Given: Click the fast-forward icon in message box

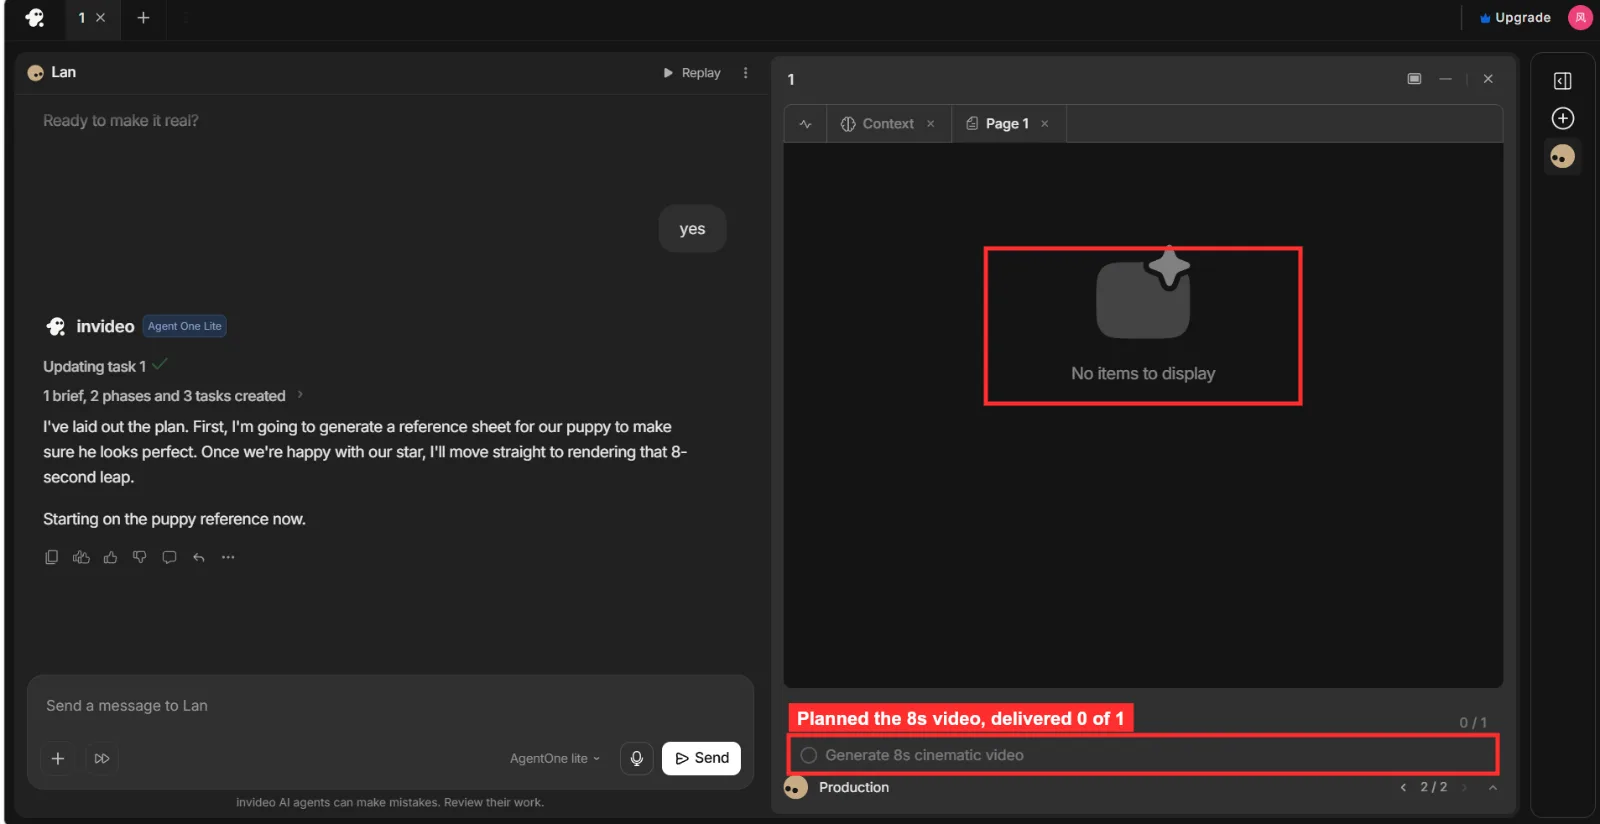Looking at the screenshot, I should pyautogui.click(x=102, y=758).
